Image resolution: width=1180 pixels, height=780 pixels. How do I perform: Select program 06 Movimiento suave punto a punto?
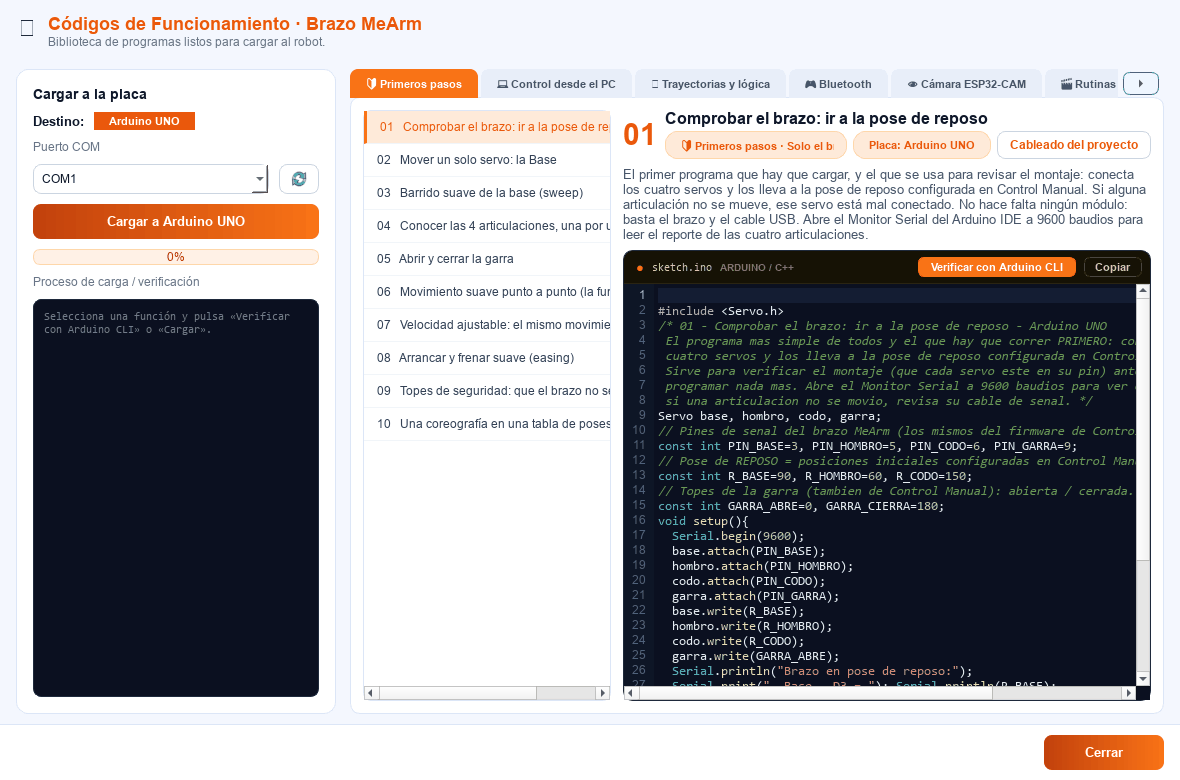(x=487, y=292)
